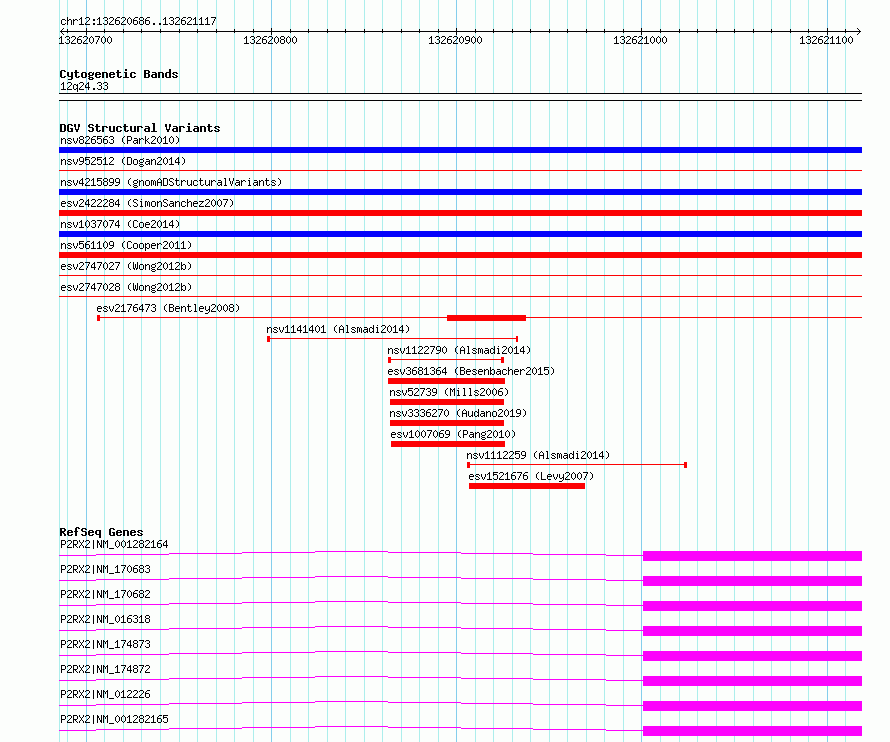
Task: Click the blue bar under nsv826563
Action: pyautogui.click(x=460, y=150)
